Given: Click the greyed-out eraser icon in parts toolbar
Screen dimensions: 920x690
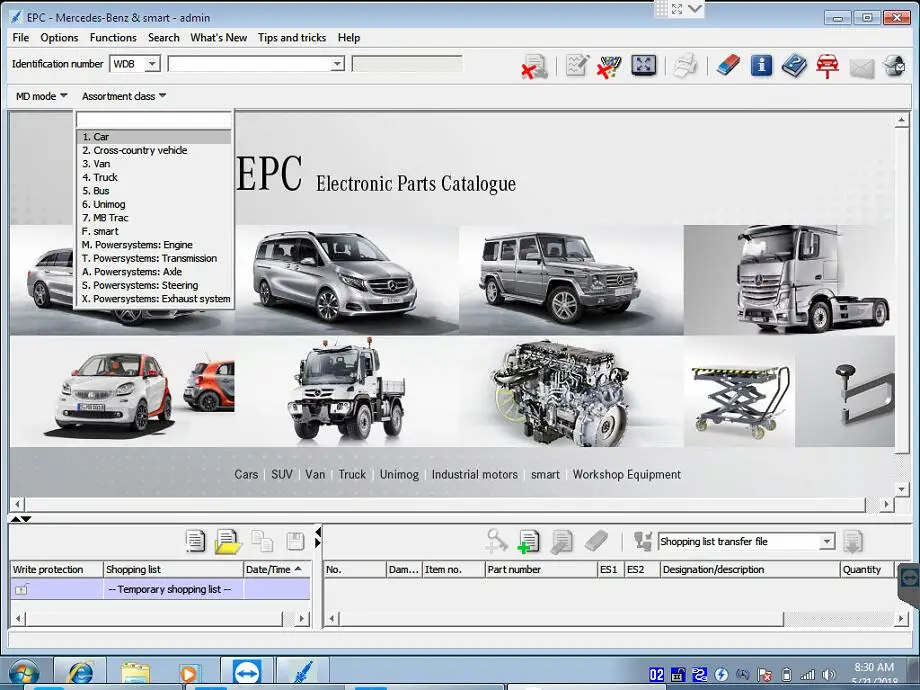Looking at the screenshot, I should click(596, 541).
